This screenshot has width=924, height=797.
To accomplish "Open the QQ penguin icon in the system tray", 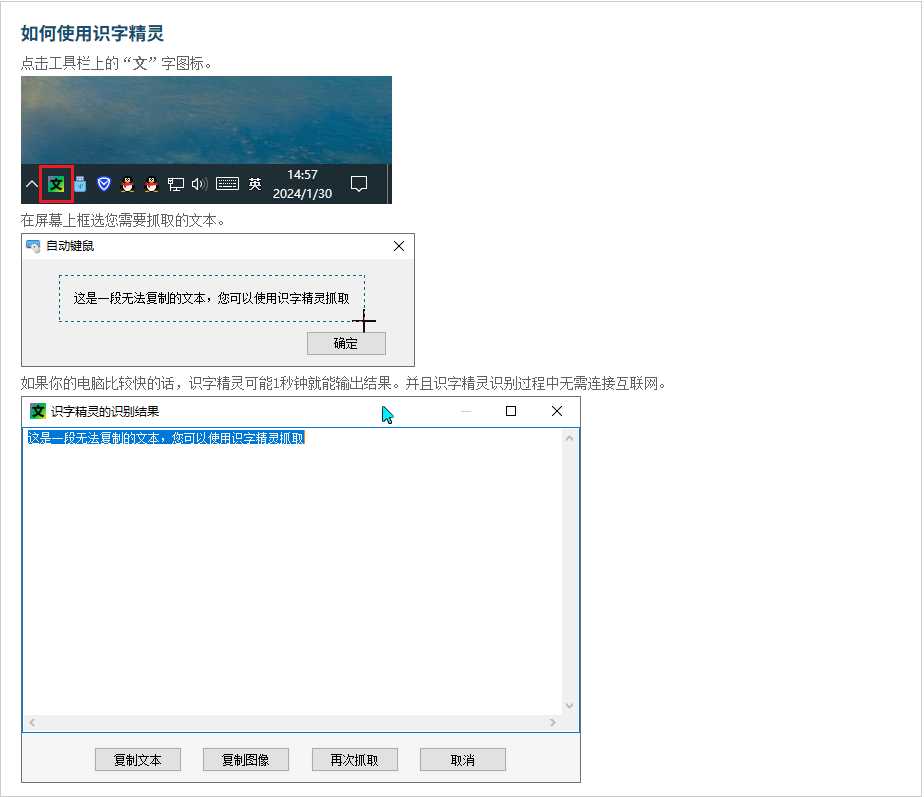I will tap(126, 183).
